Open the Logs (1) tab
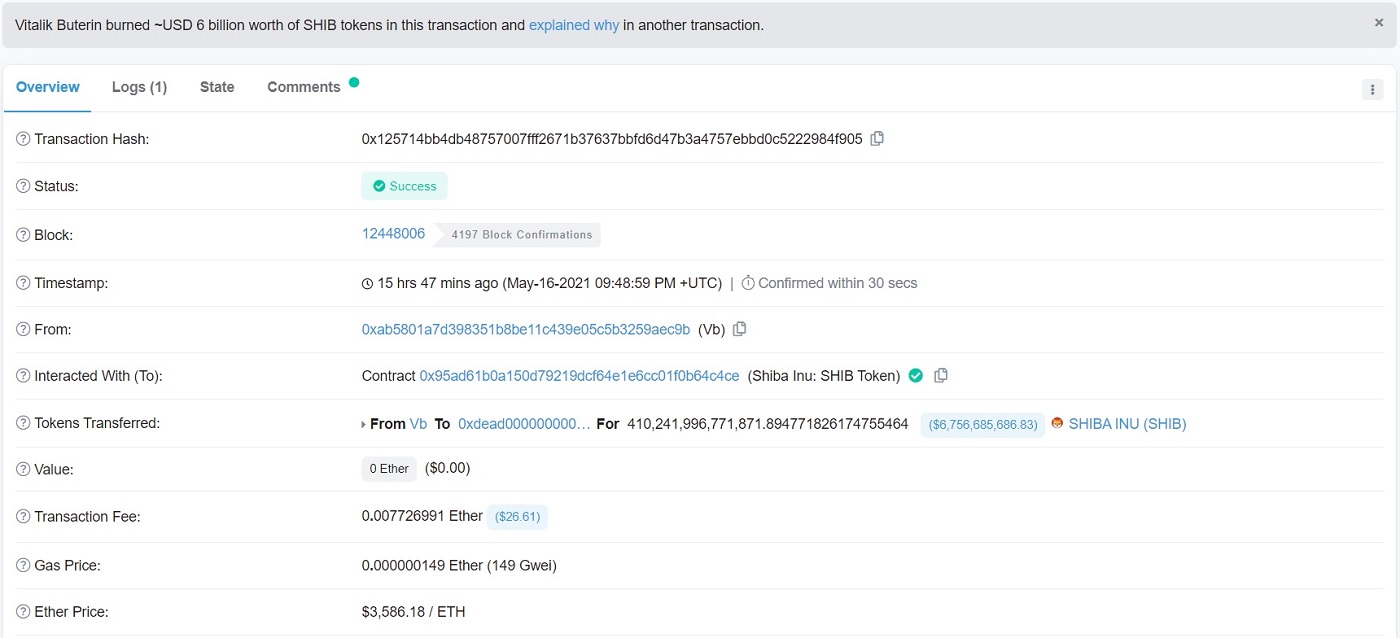Image resolution: width=1400 pixels, height=638 pixels. [139, 87]
